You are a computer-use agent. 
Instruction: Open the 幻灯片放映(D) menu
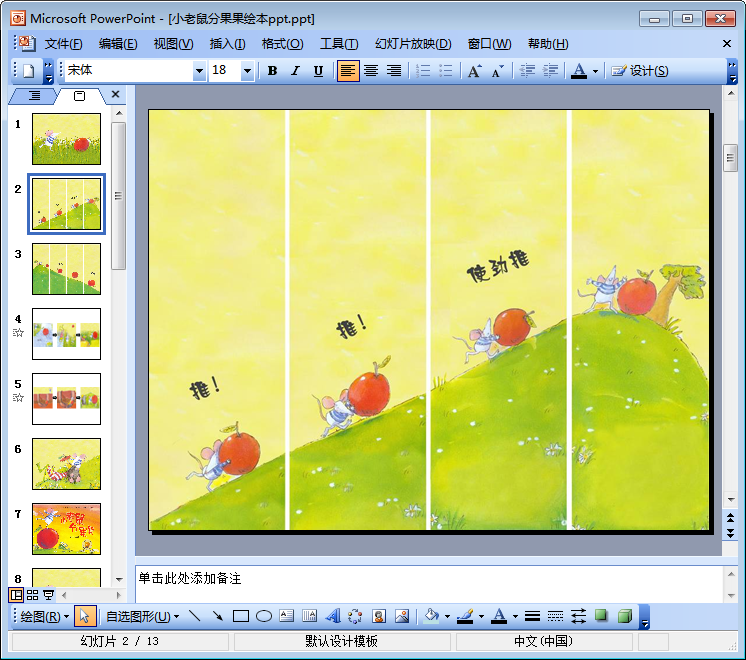tap(413, 44)
